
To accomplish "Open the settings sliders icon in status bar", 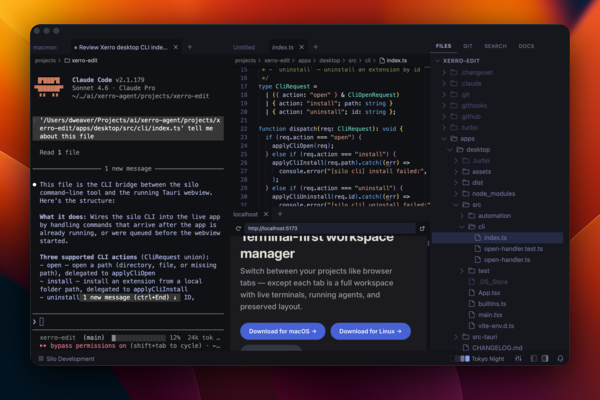I will pyautogui.click(x=518, y=359).
